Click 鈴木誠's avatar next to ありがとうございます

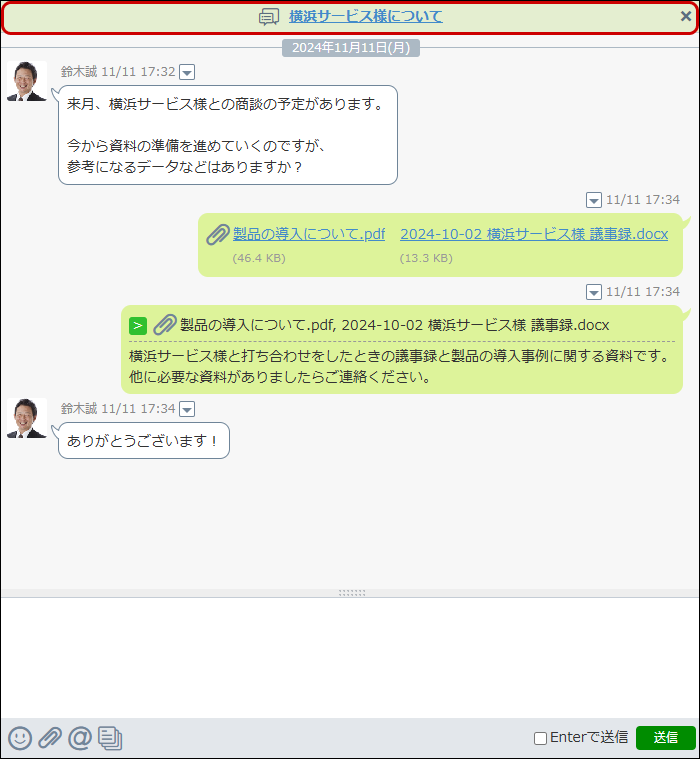(x=27, y=418)
